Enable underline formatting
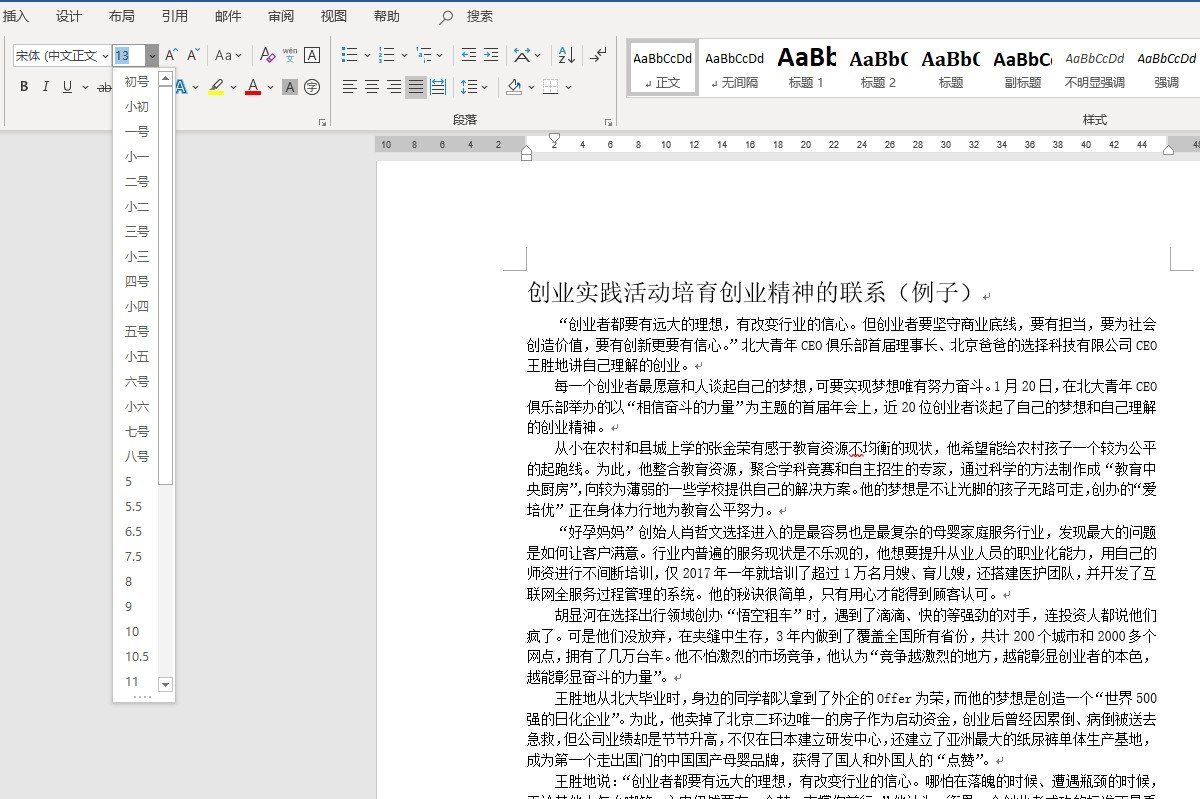 tap(67, 86)
